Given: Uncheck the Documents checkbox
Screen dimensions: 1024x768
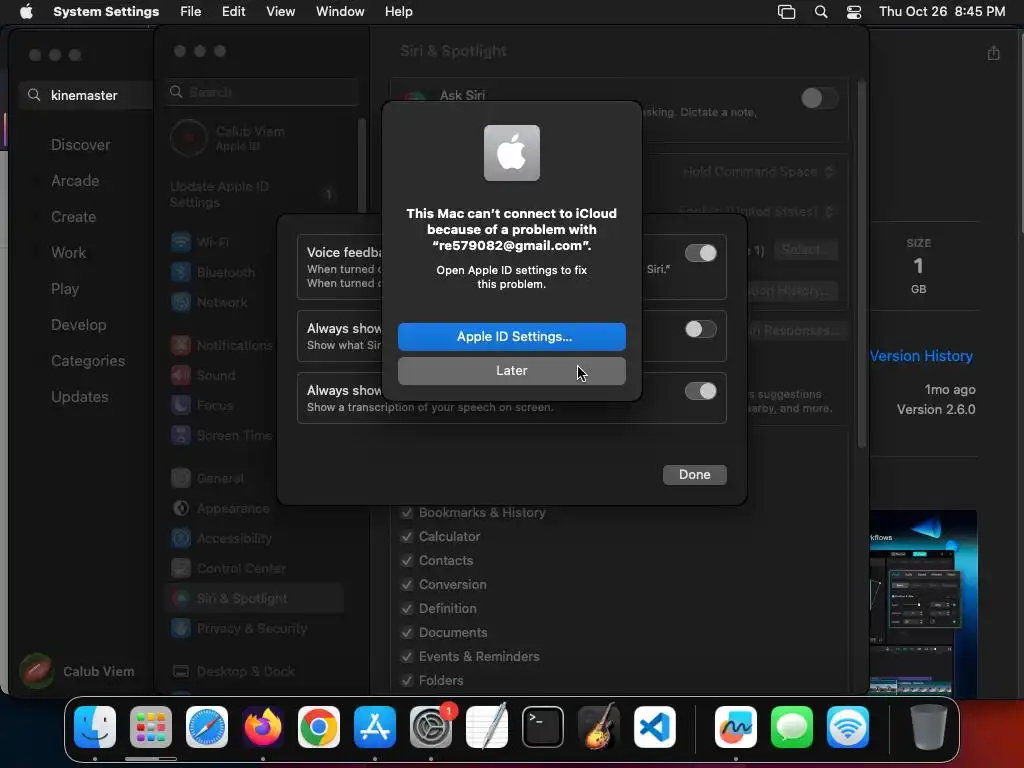Looking at the screenshot, I should tap(407, 633).
